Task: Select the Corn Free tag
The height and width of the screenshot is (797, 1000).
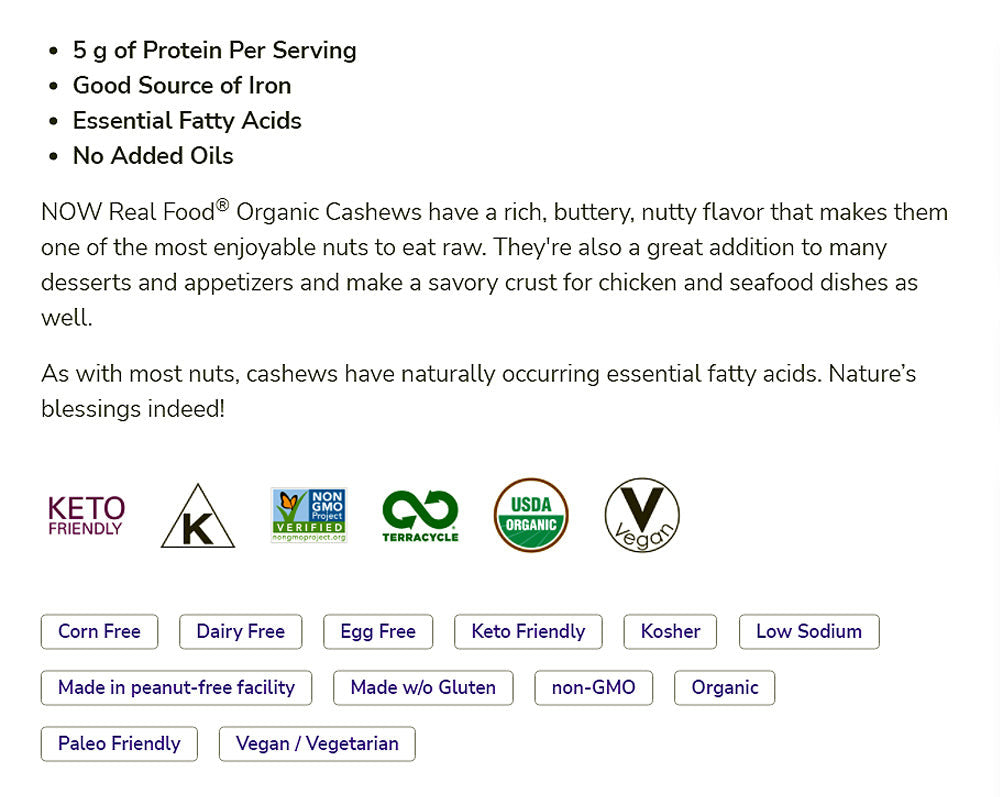Action: click(99, 632)
